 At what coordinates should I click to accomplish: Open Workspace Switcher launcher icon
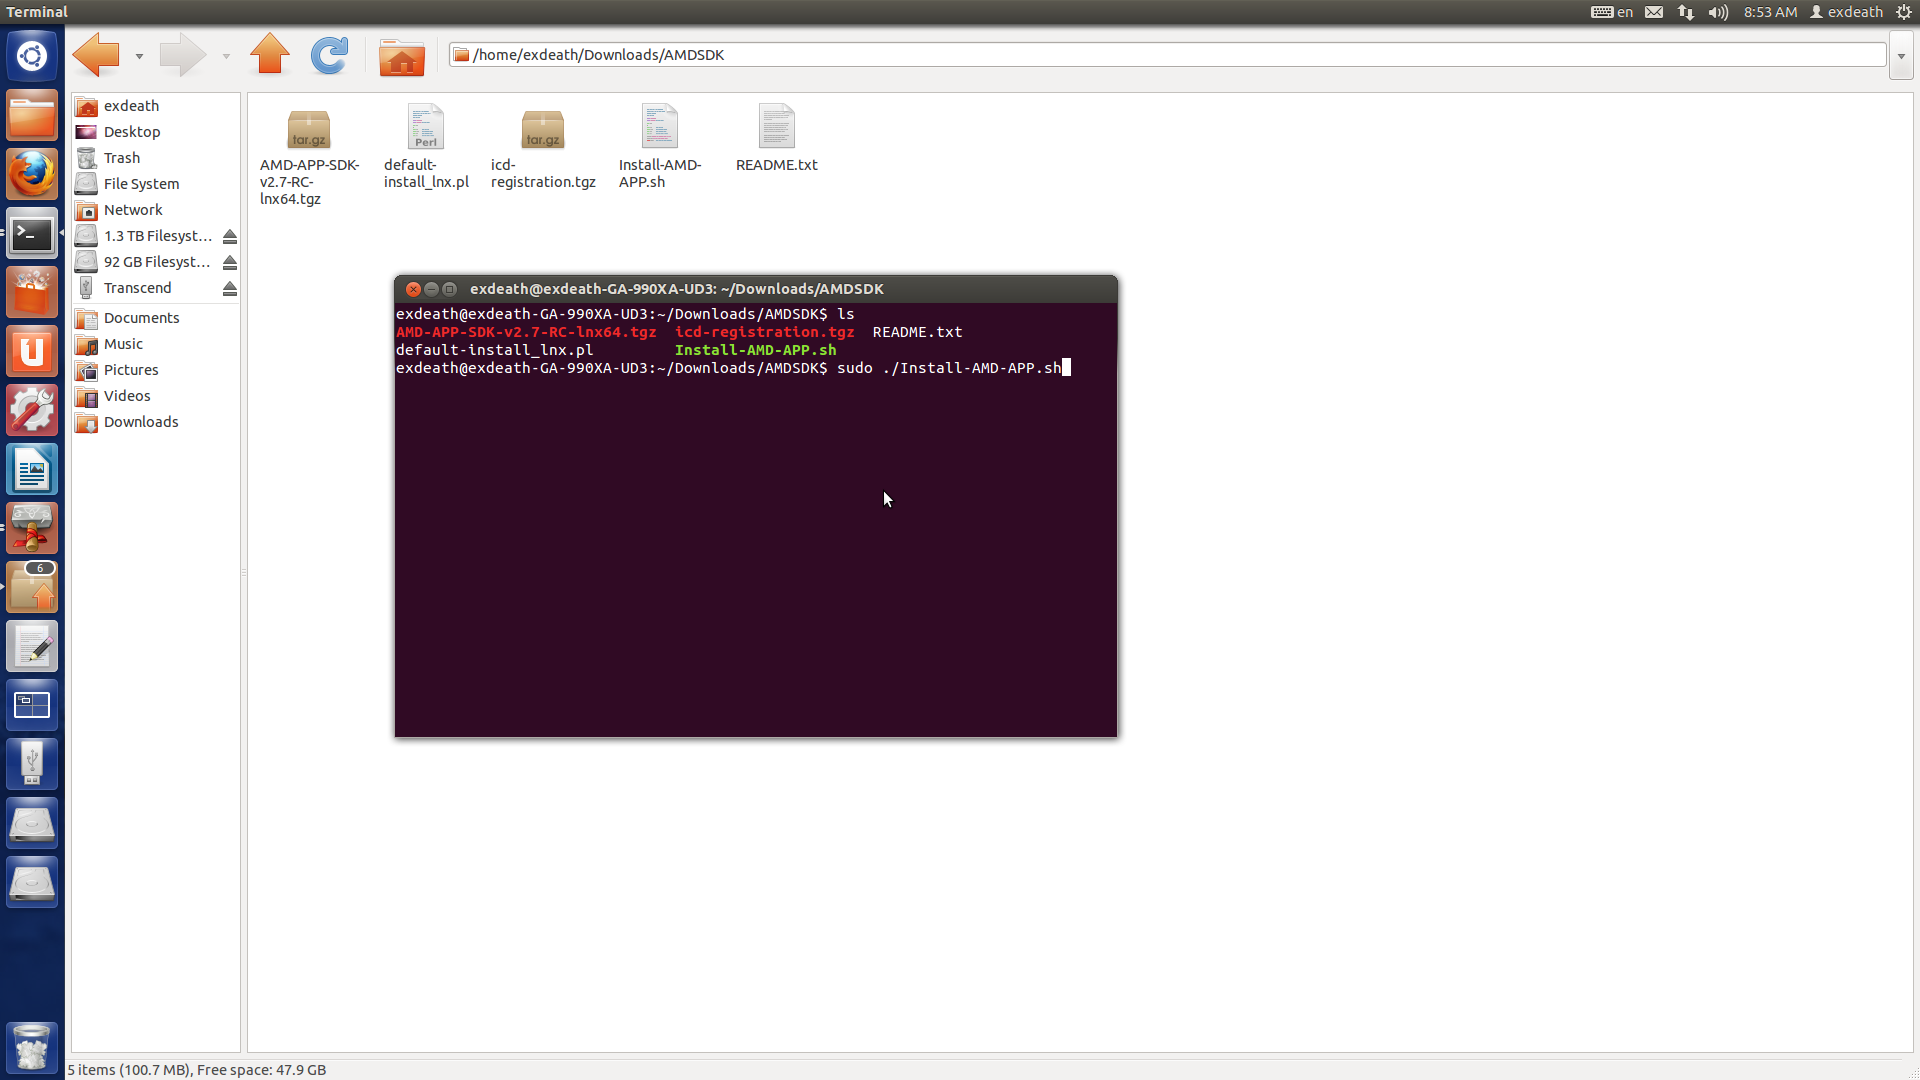[32, 706]
